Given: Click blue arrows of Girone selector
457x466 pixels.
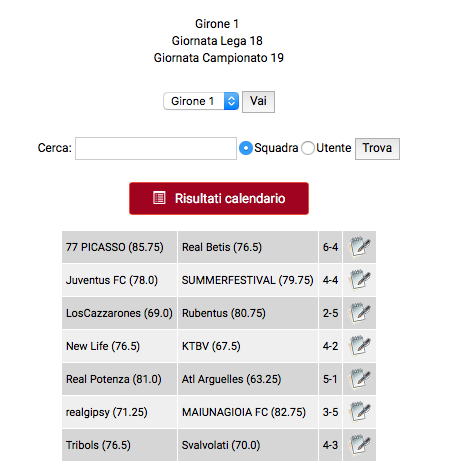Looking at the screenshot, I should click(231, 101).
